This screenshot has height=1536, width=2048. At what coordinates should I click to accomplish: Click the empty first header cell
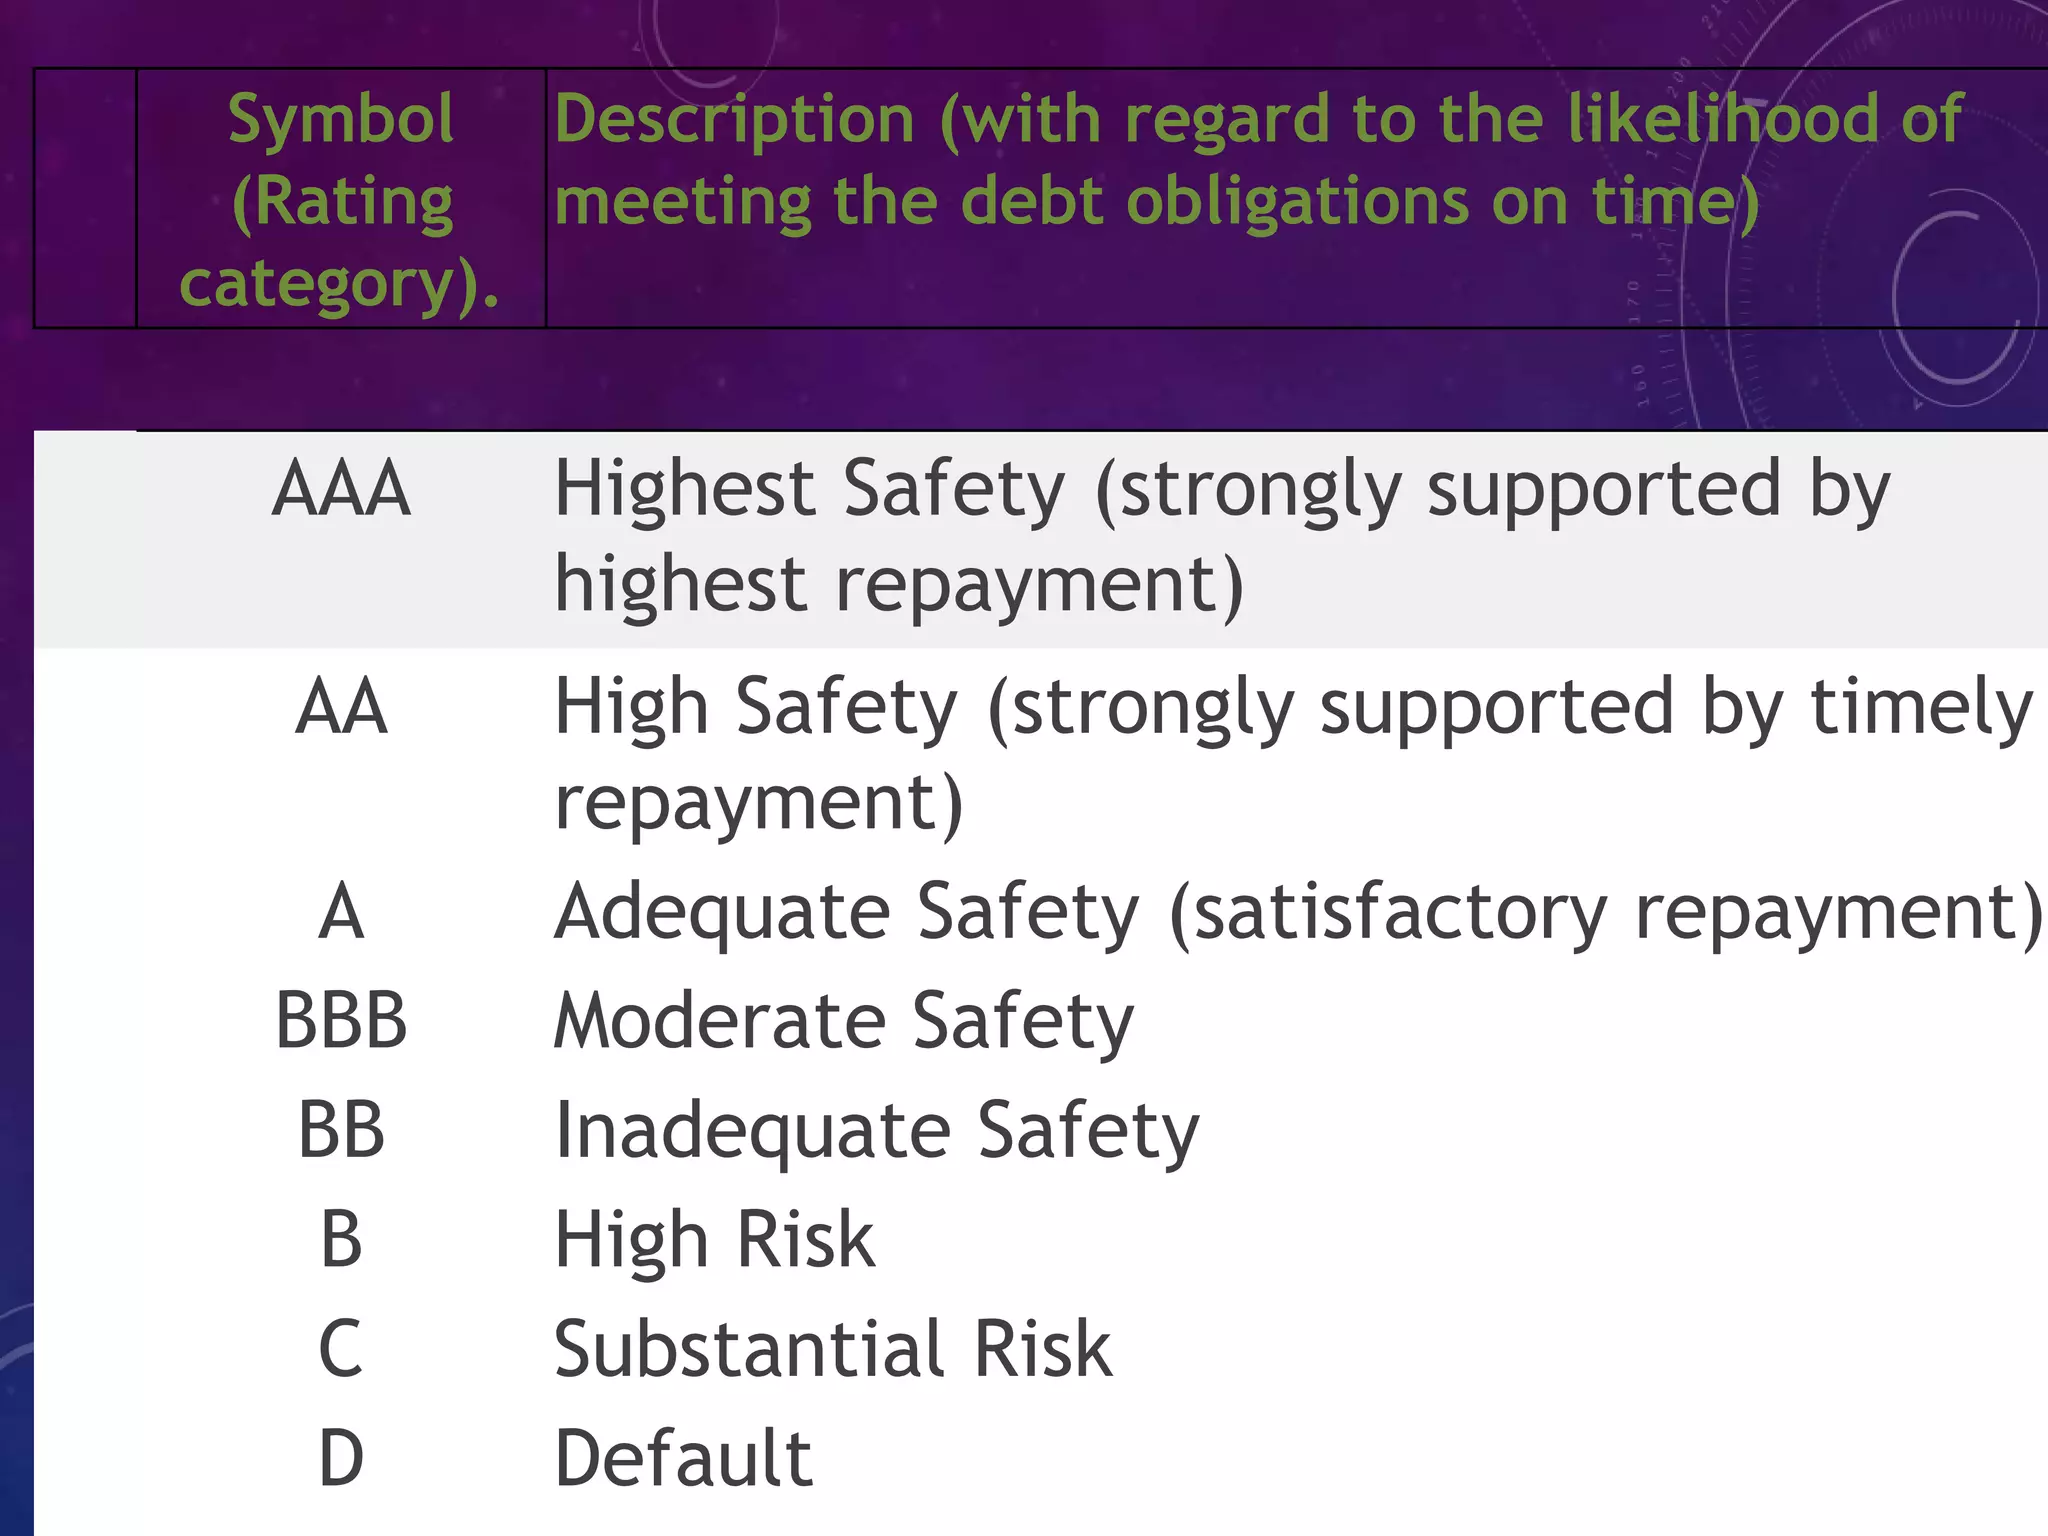(85, 198)
